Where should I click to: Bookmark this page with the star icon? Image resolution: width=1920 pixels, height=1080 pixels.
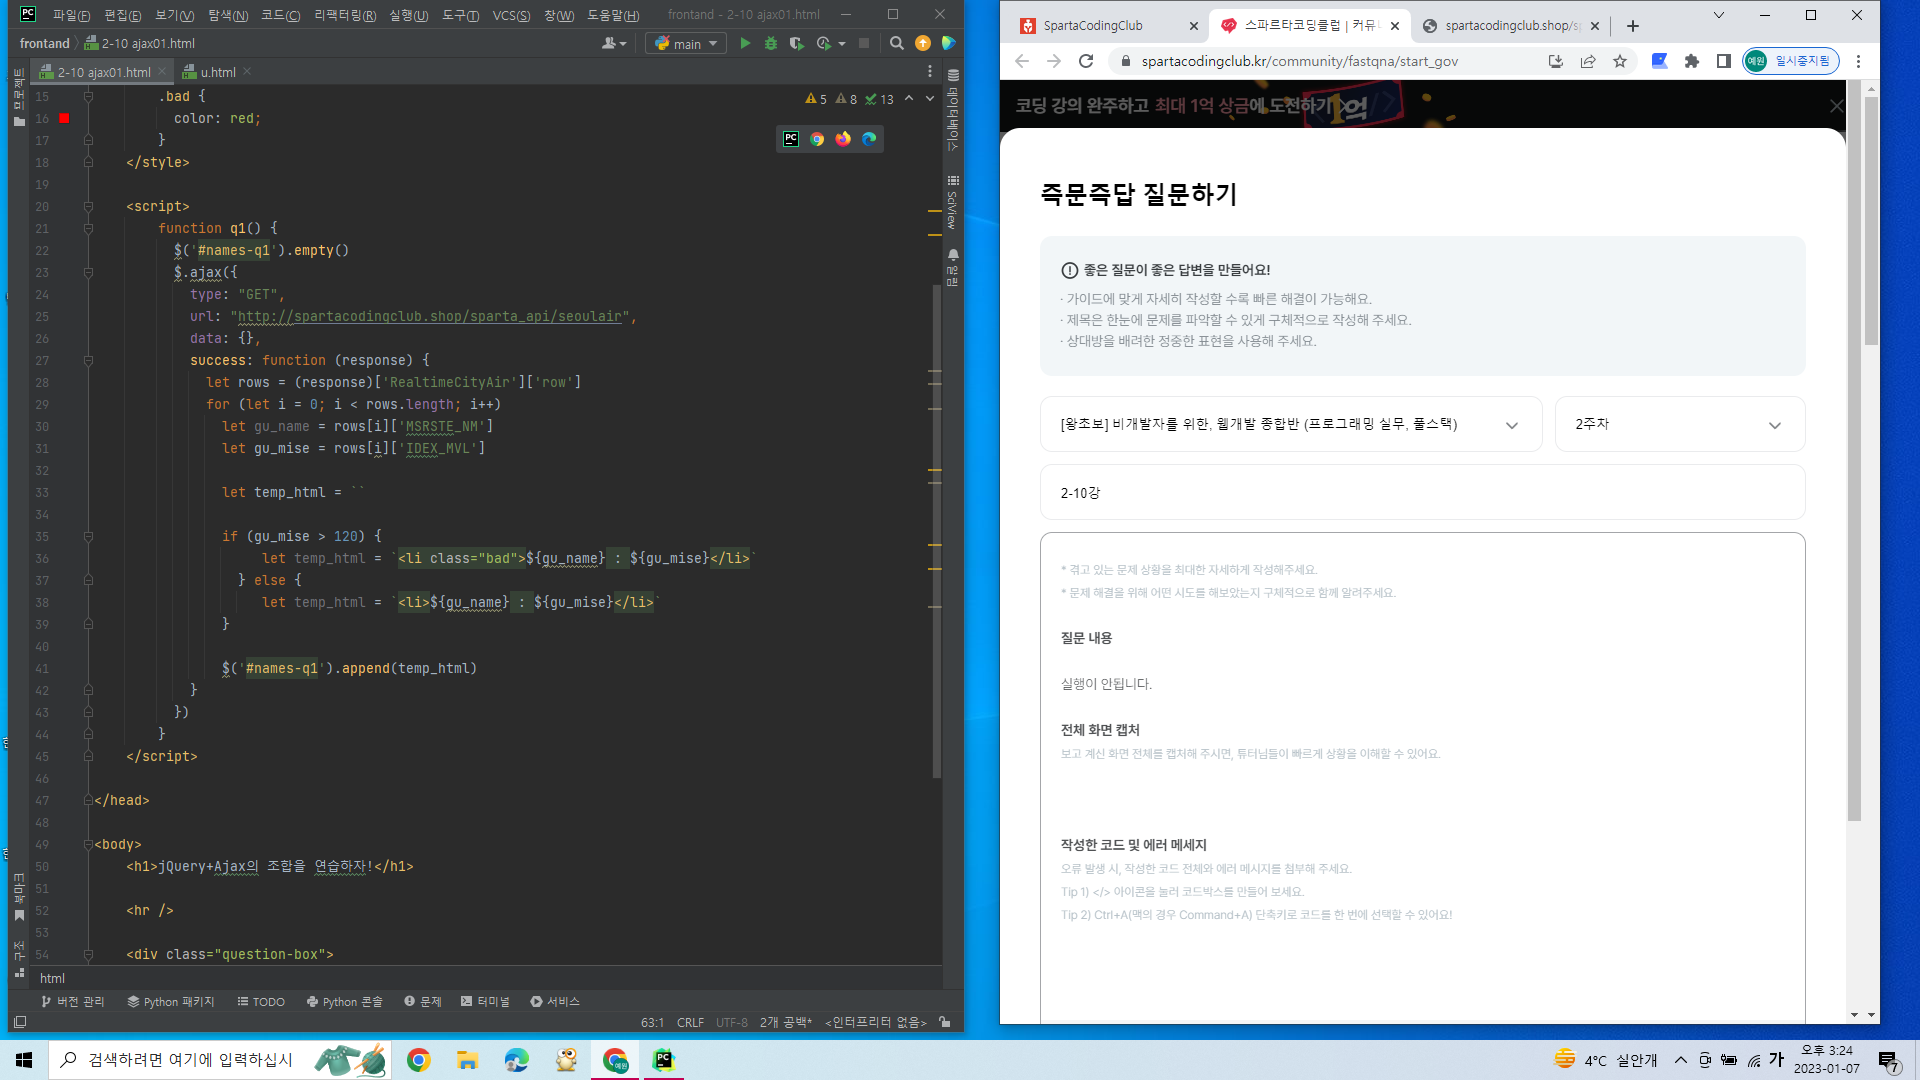tap(1620, 61)
